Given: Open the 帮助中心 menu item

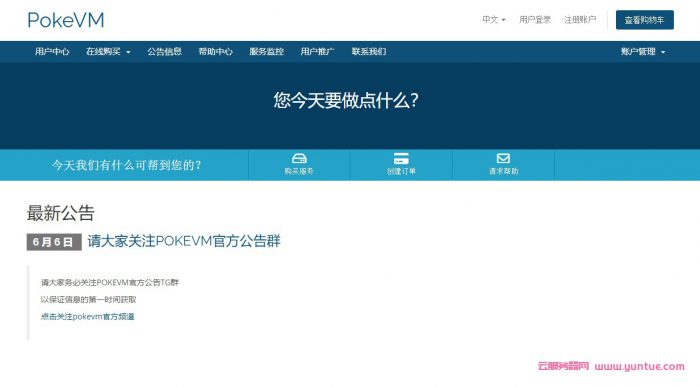Looking at the screenshot, I should coord(216,52).
